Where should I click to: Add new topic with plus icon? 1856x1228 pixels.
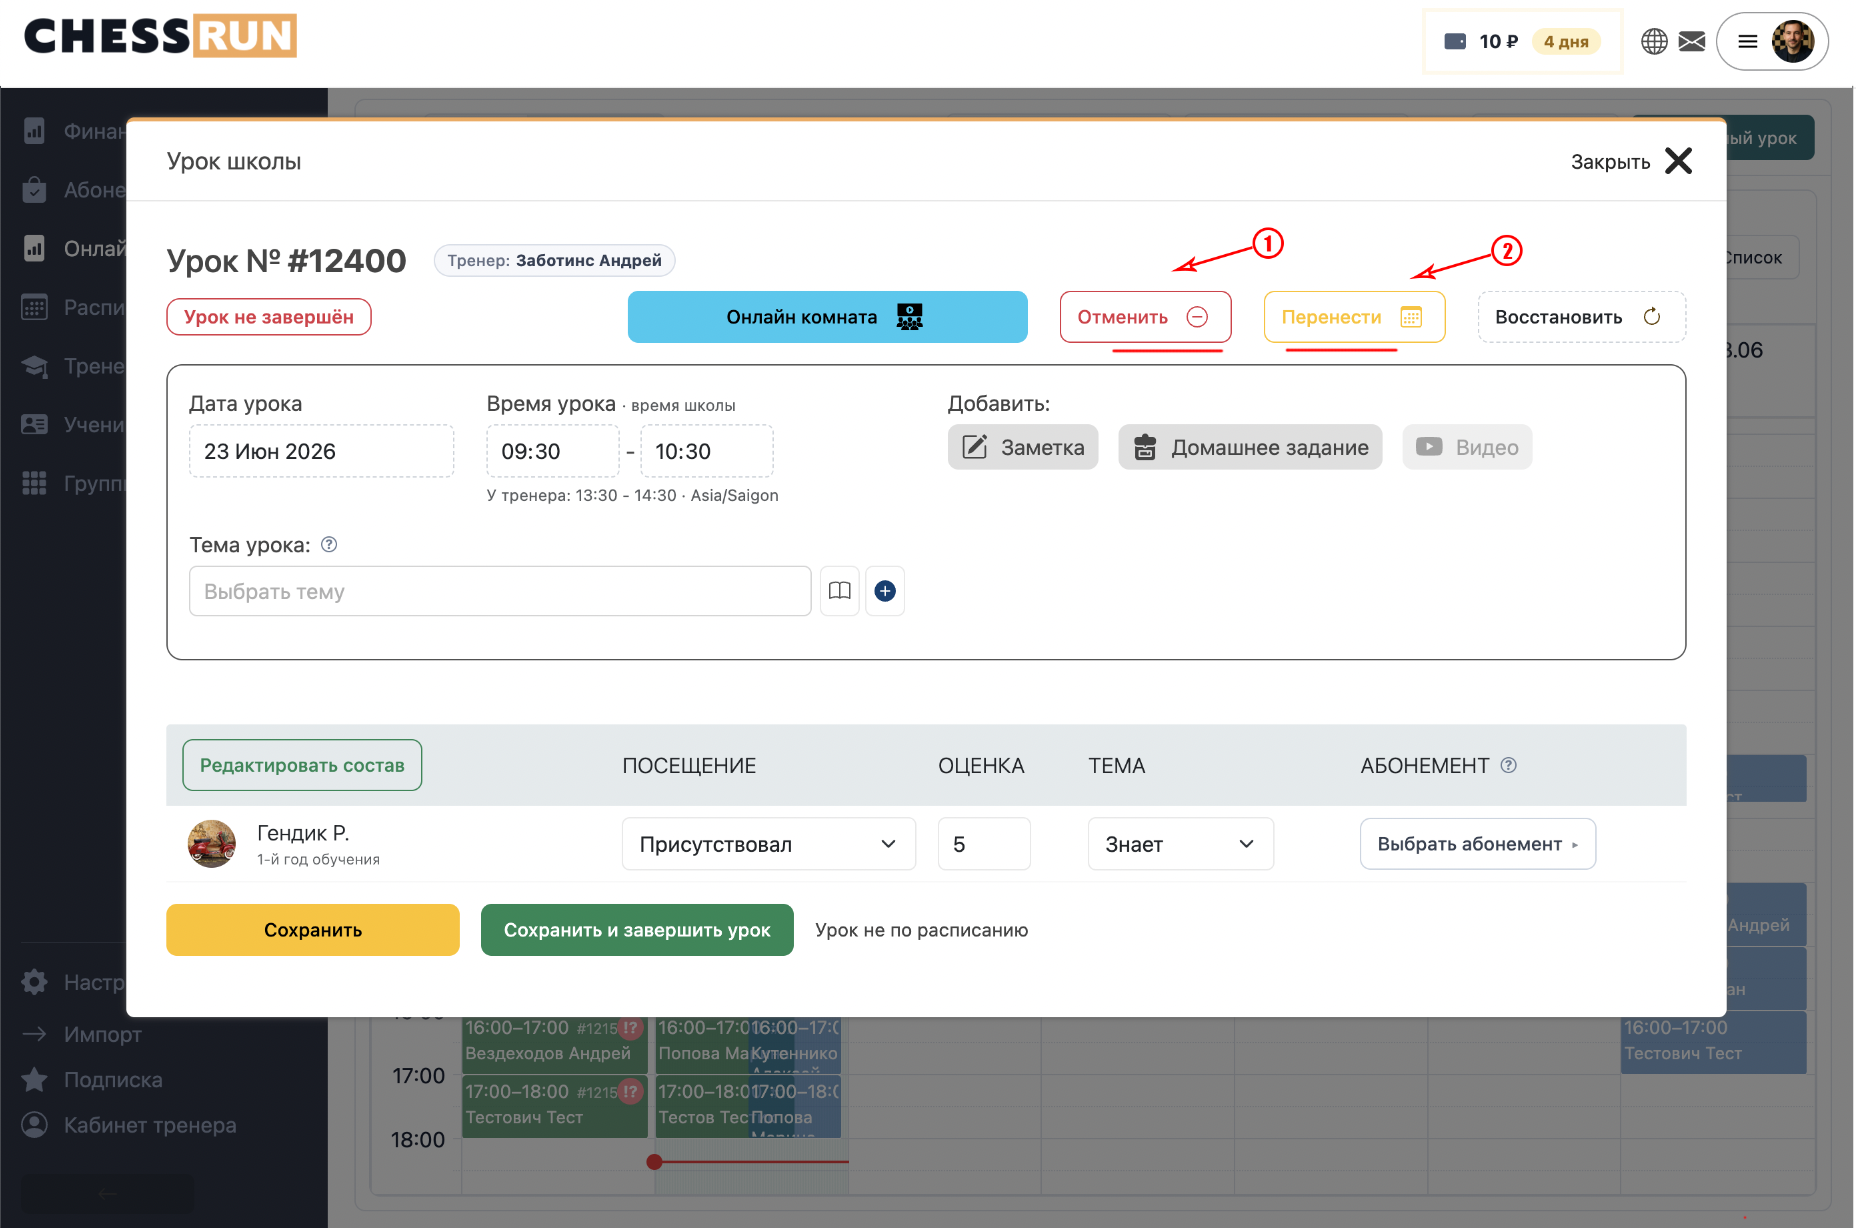(885, 591)
